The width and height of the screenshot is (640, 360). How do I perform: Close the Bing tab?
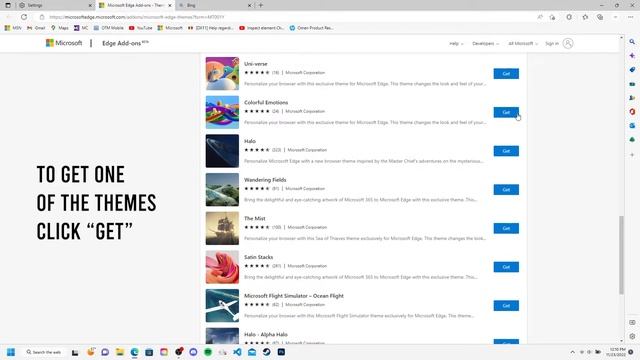[x=249, y=5]
